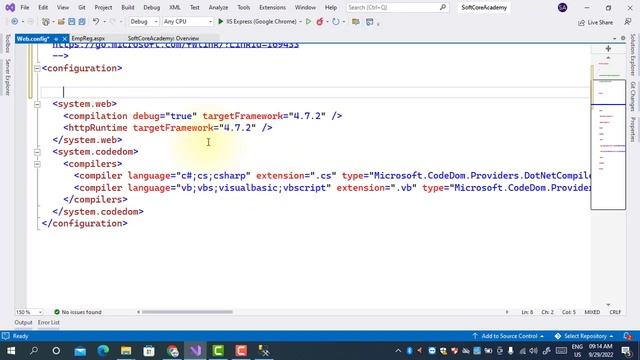Click the New Project toolbar icon

(x=46, y=22)
